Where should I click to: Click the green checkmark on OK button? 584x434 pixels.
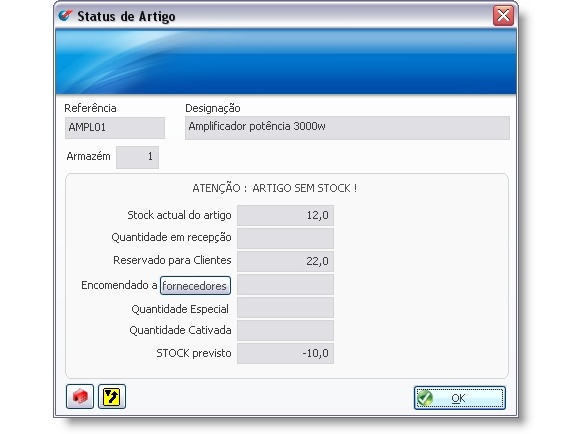(425, 398)
